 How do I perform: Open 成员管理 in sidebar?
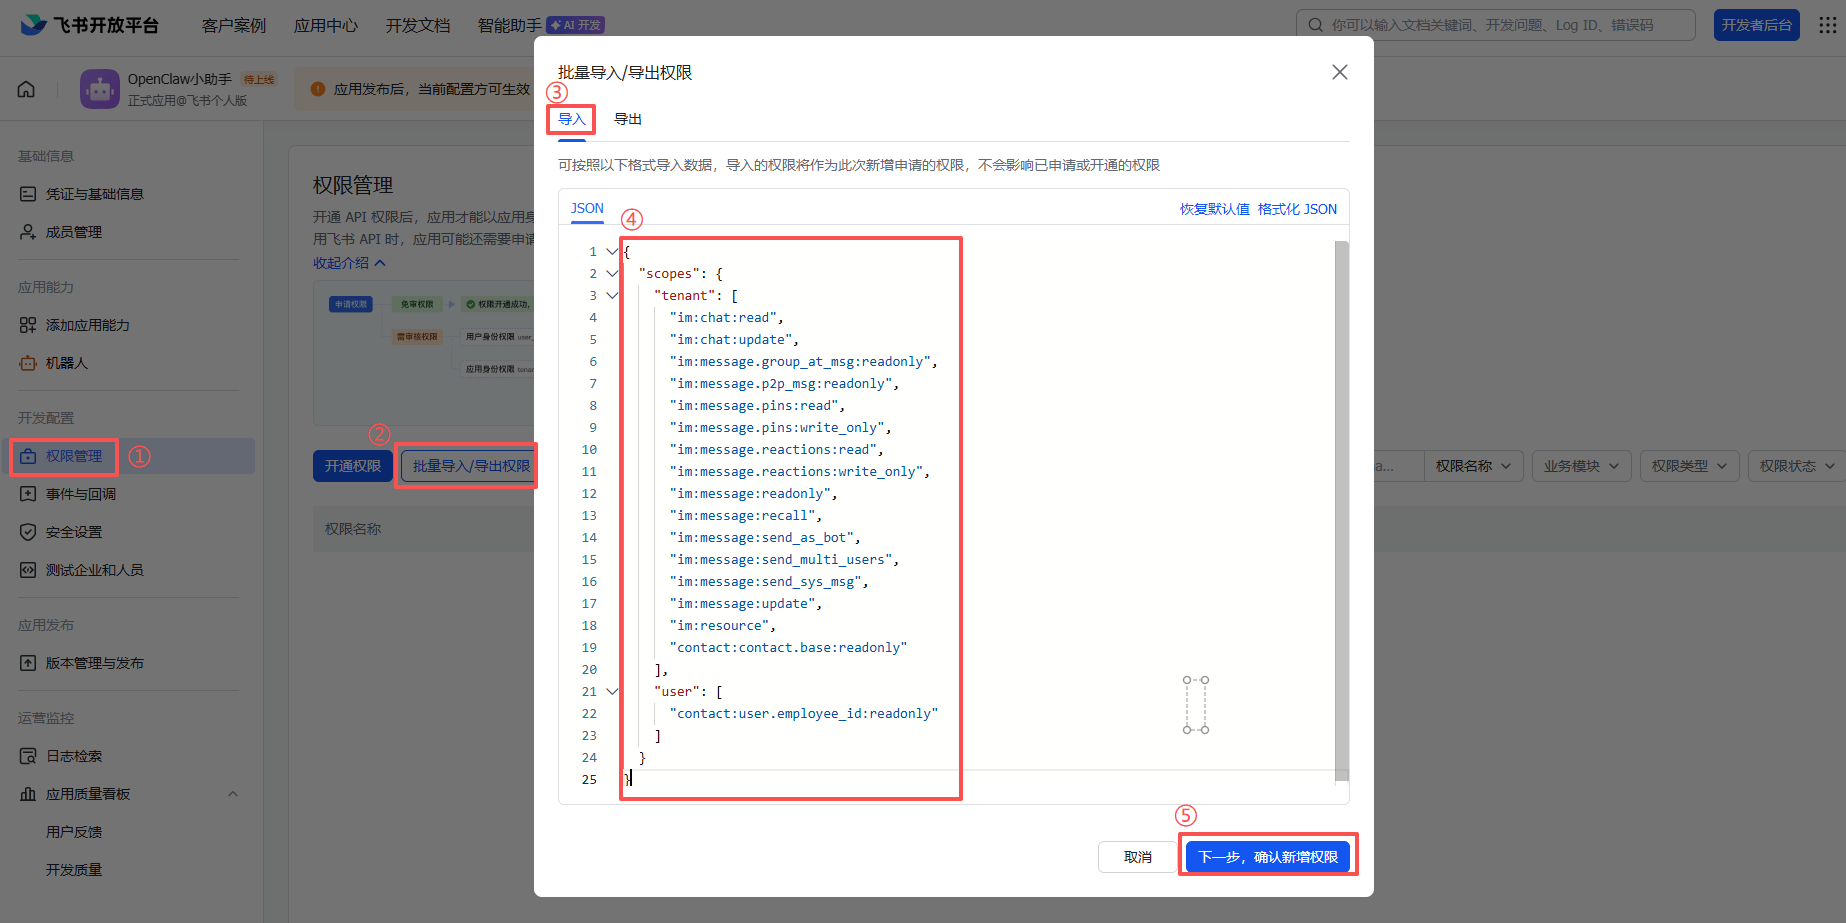click(74, 232)
